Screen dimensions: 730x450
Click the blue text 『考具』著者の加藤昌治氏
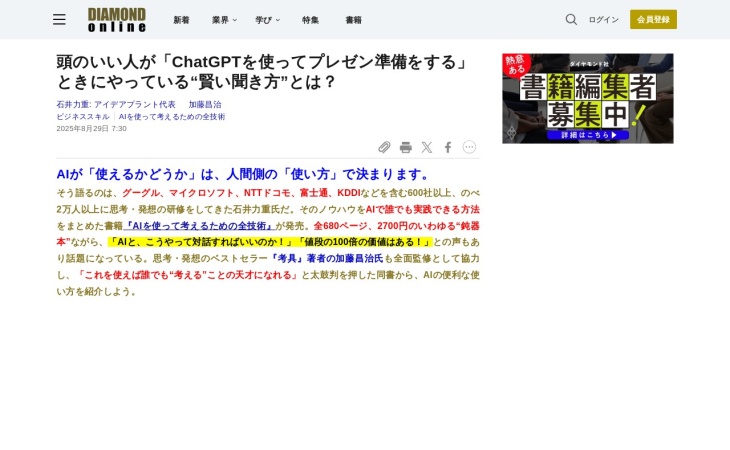tap(326, 258)
